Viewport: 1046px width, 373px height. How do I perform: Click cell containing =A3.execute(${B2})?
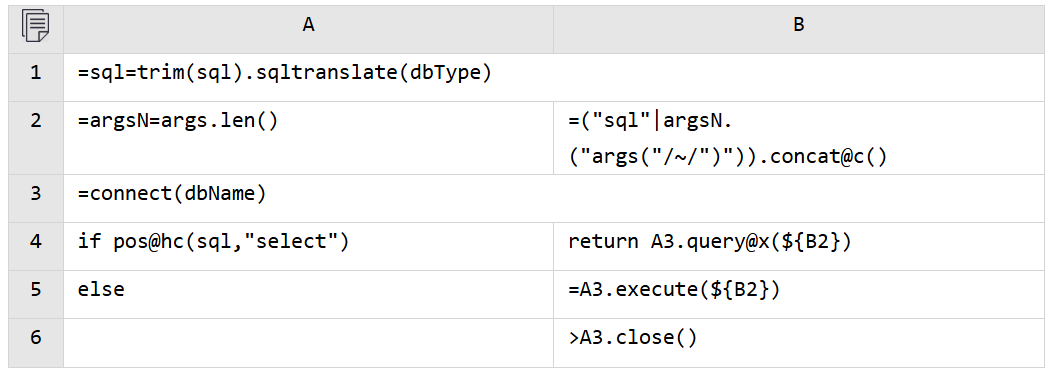tap(799, 294)
